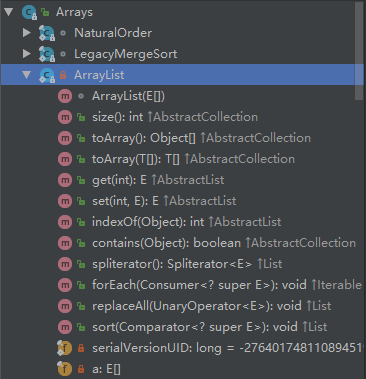Image resolution: width=366 pixels, height=379 pixels.
Task: Expand the NaturalOrder node
Action: (27, 33)
